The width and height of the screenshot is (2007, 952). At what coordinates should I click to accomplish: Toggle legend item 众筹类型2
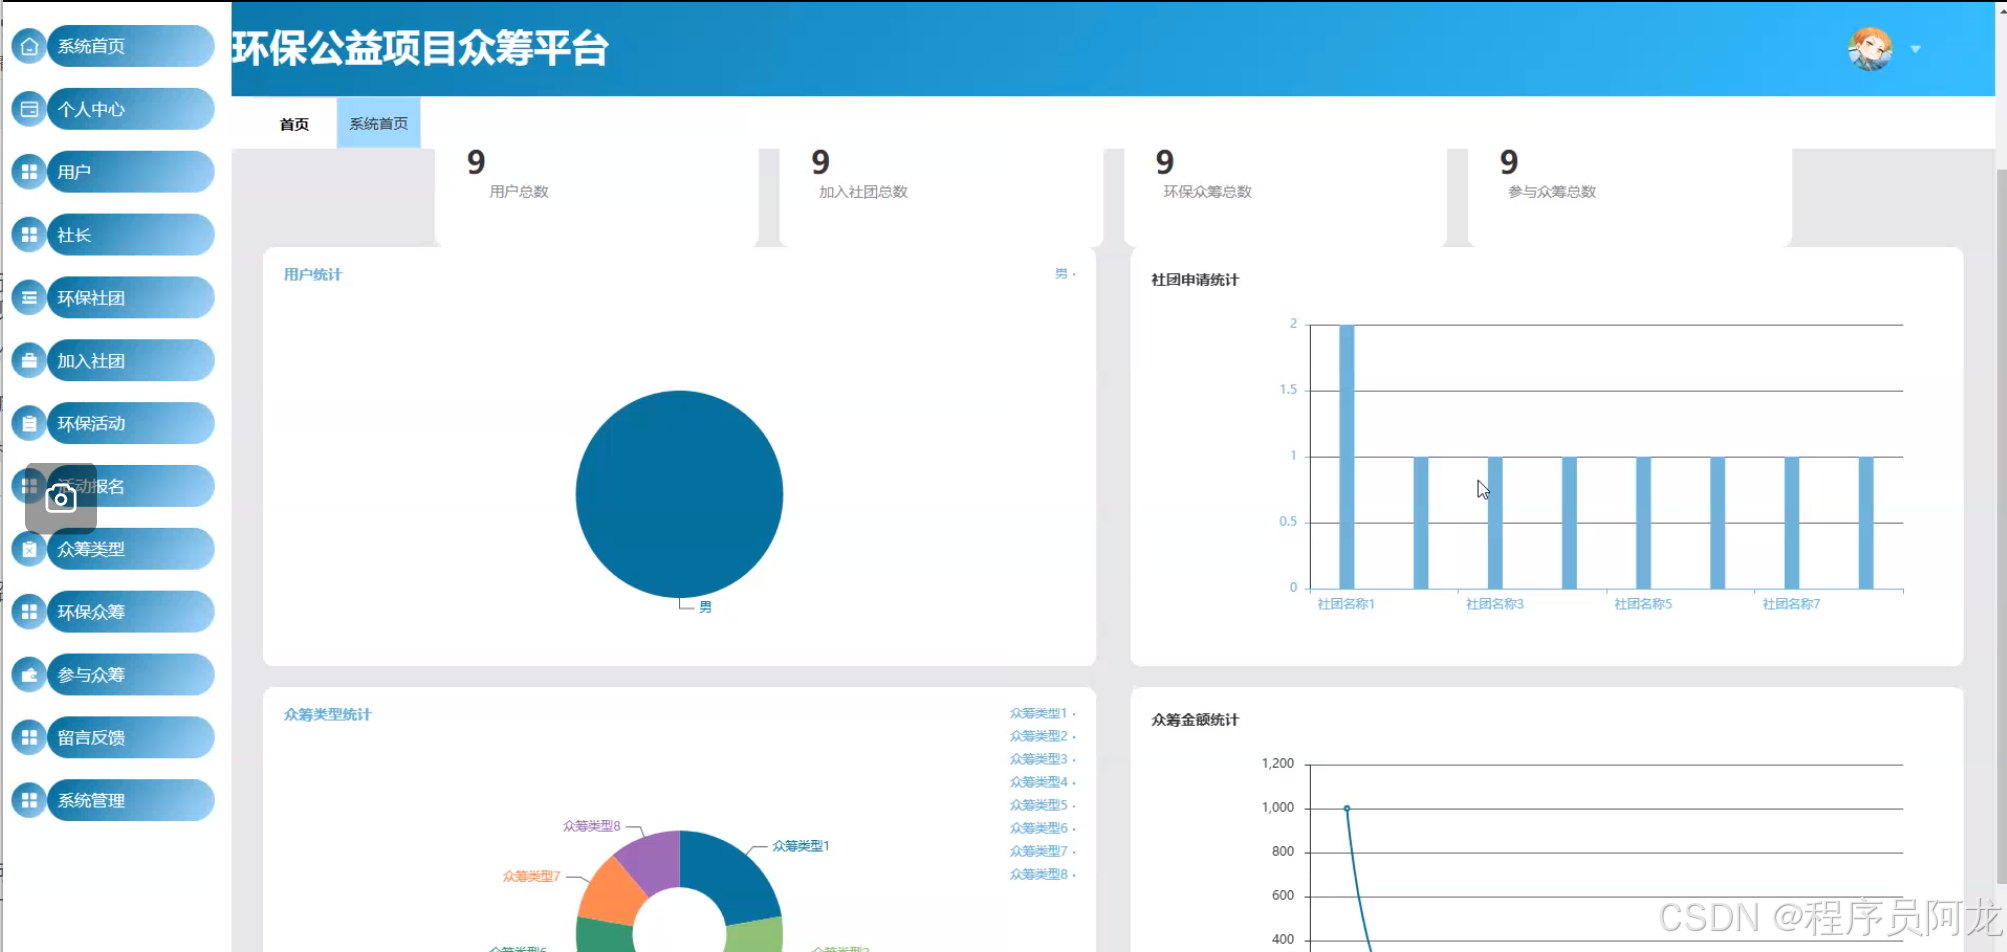point(1042,736)
